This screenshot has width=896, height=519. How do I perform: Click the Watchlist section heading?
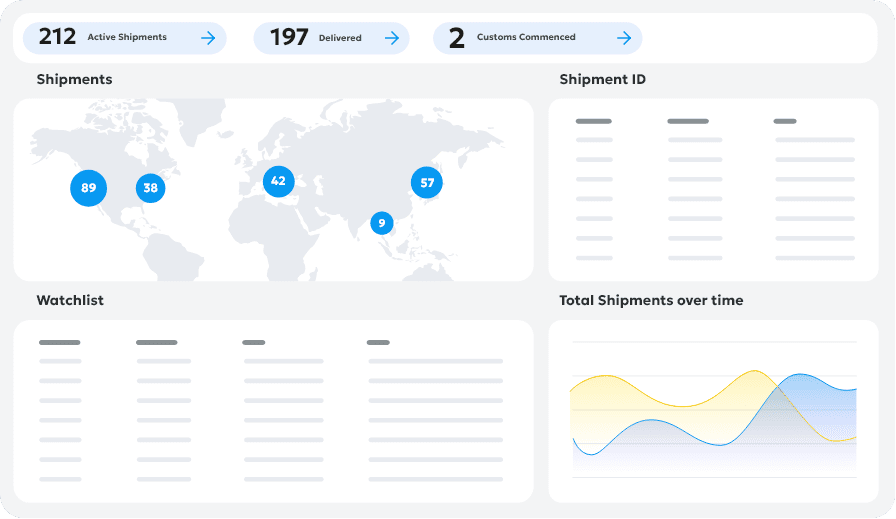[70, 300]
